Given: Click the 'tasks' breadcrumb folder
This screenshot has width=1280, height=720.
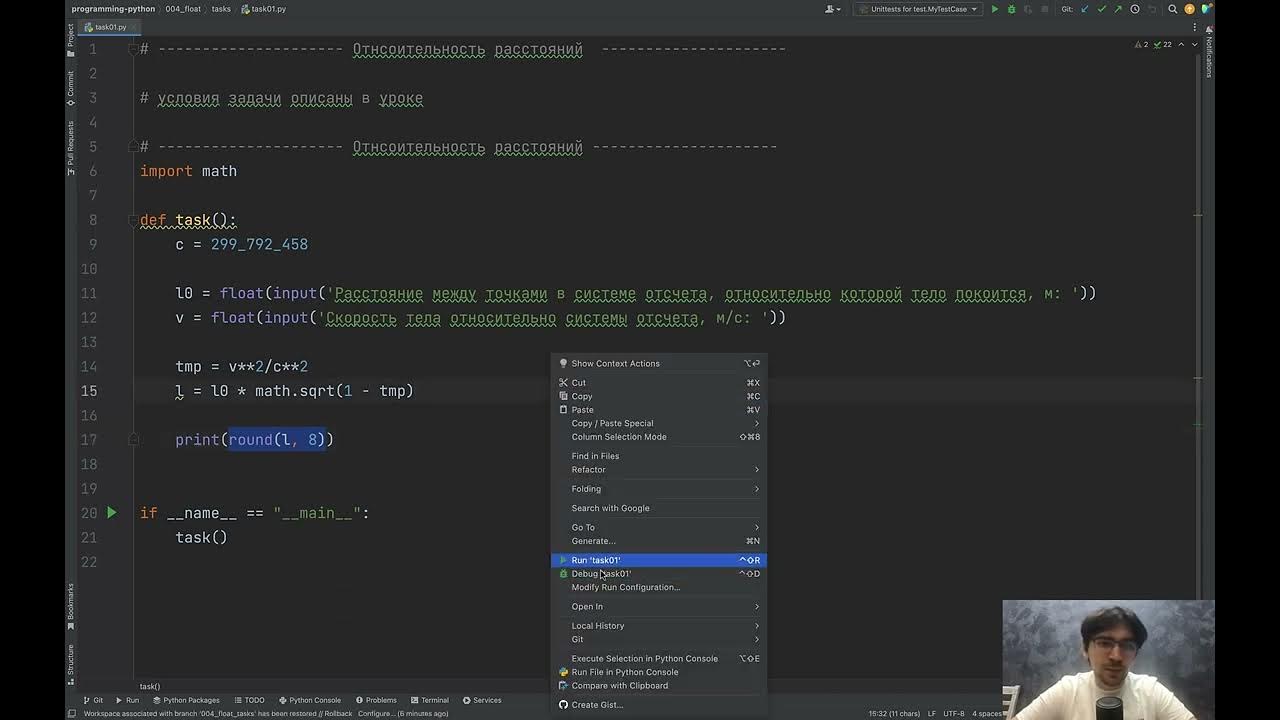Looking at the screenshot, I should click(221, 9).
